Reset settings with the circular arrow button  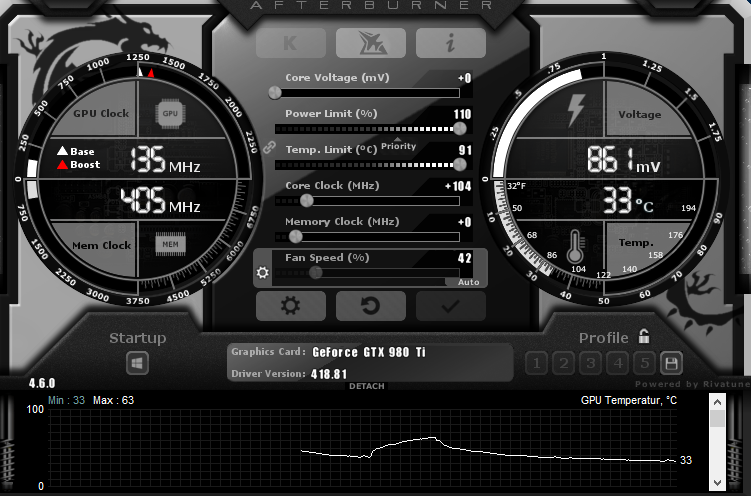tap(371, 305)
